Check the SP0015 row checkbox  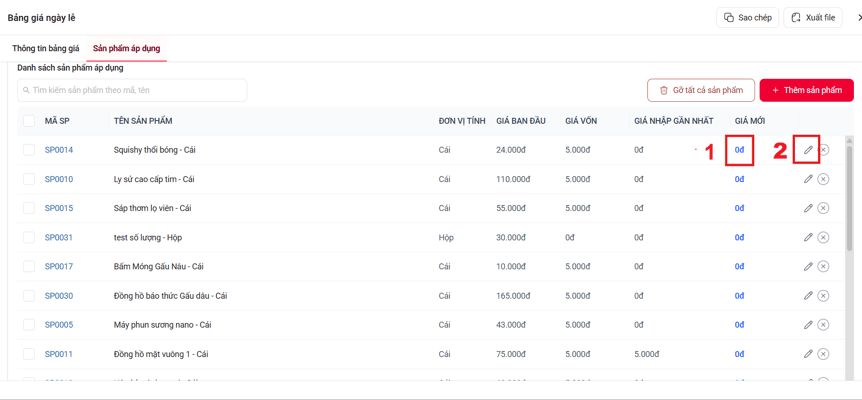pyautogui.click(x=29, y=208)
